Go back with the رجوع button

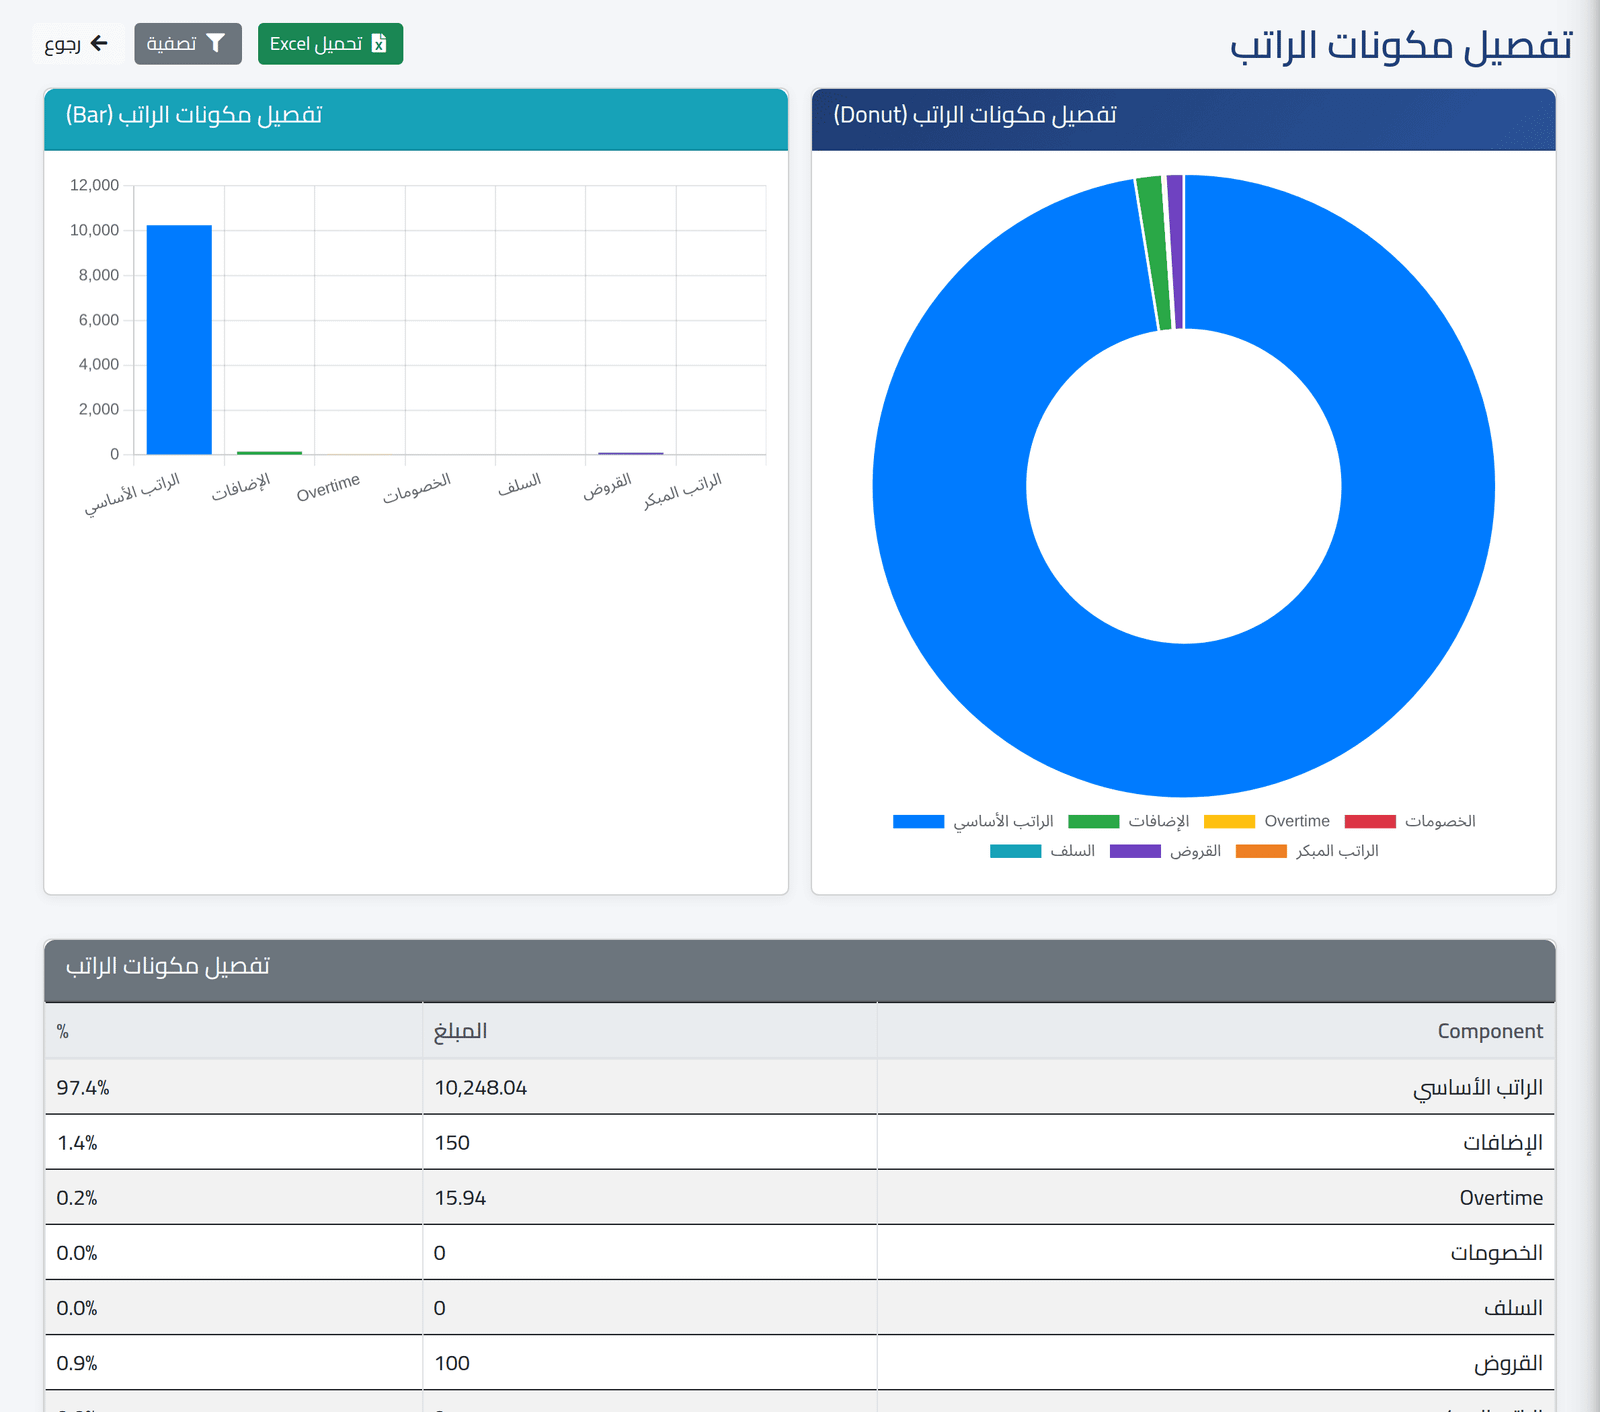[x=77, y=44]
